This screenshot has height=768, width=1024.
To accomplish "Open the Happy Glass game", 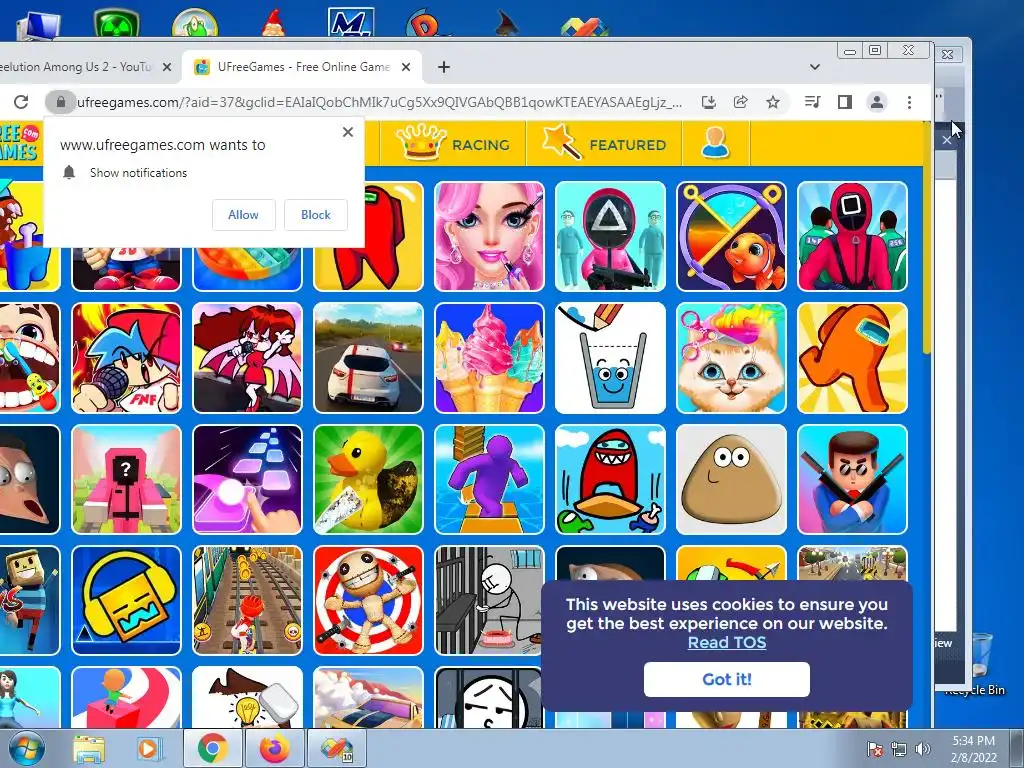I will [610, 358].
